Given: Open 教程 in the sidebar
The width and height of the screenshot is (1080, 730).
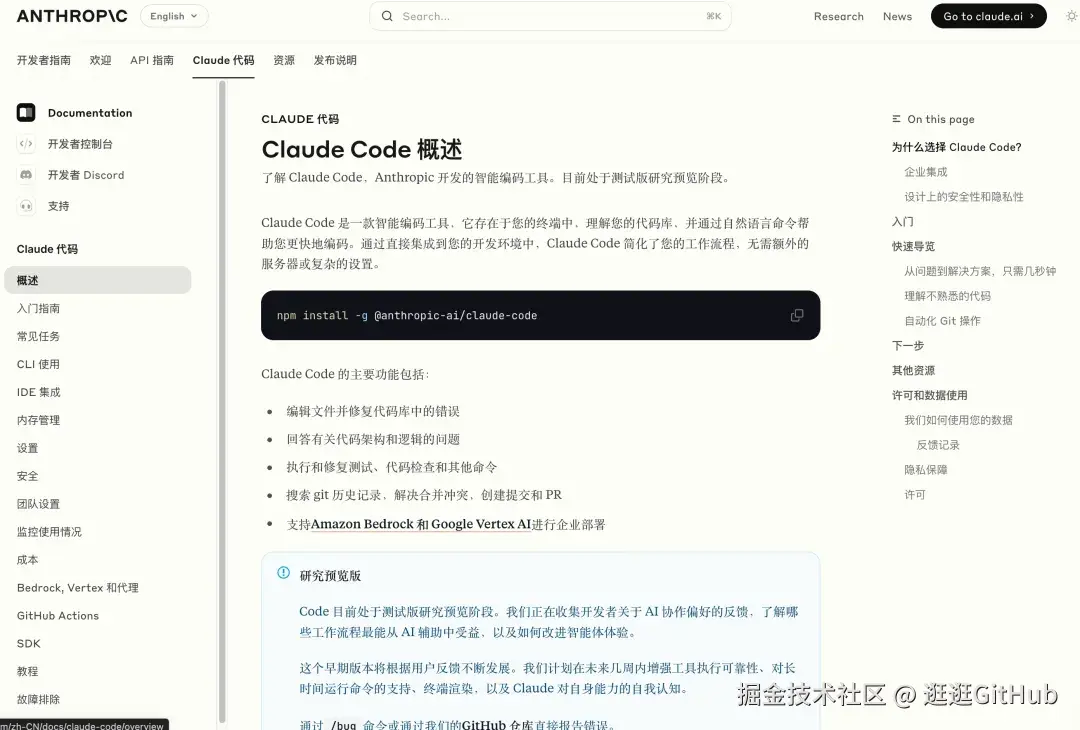Looking at the screenshot, I should (x=28, y=671).
